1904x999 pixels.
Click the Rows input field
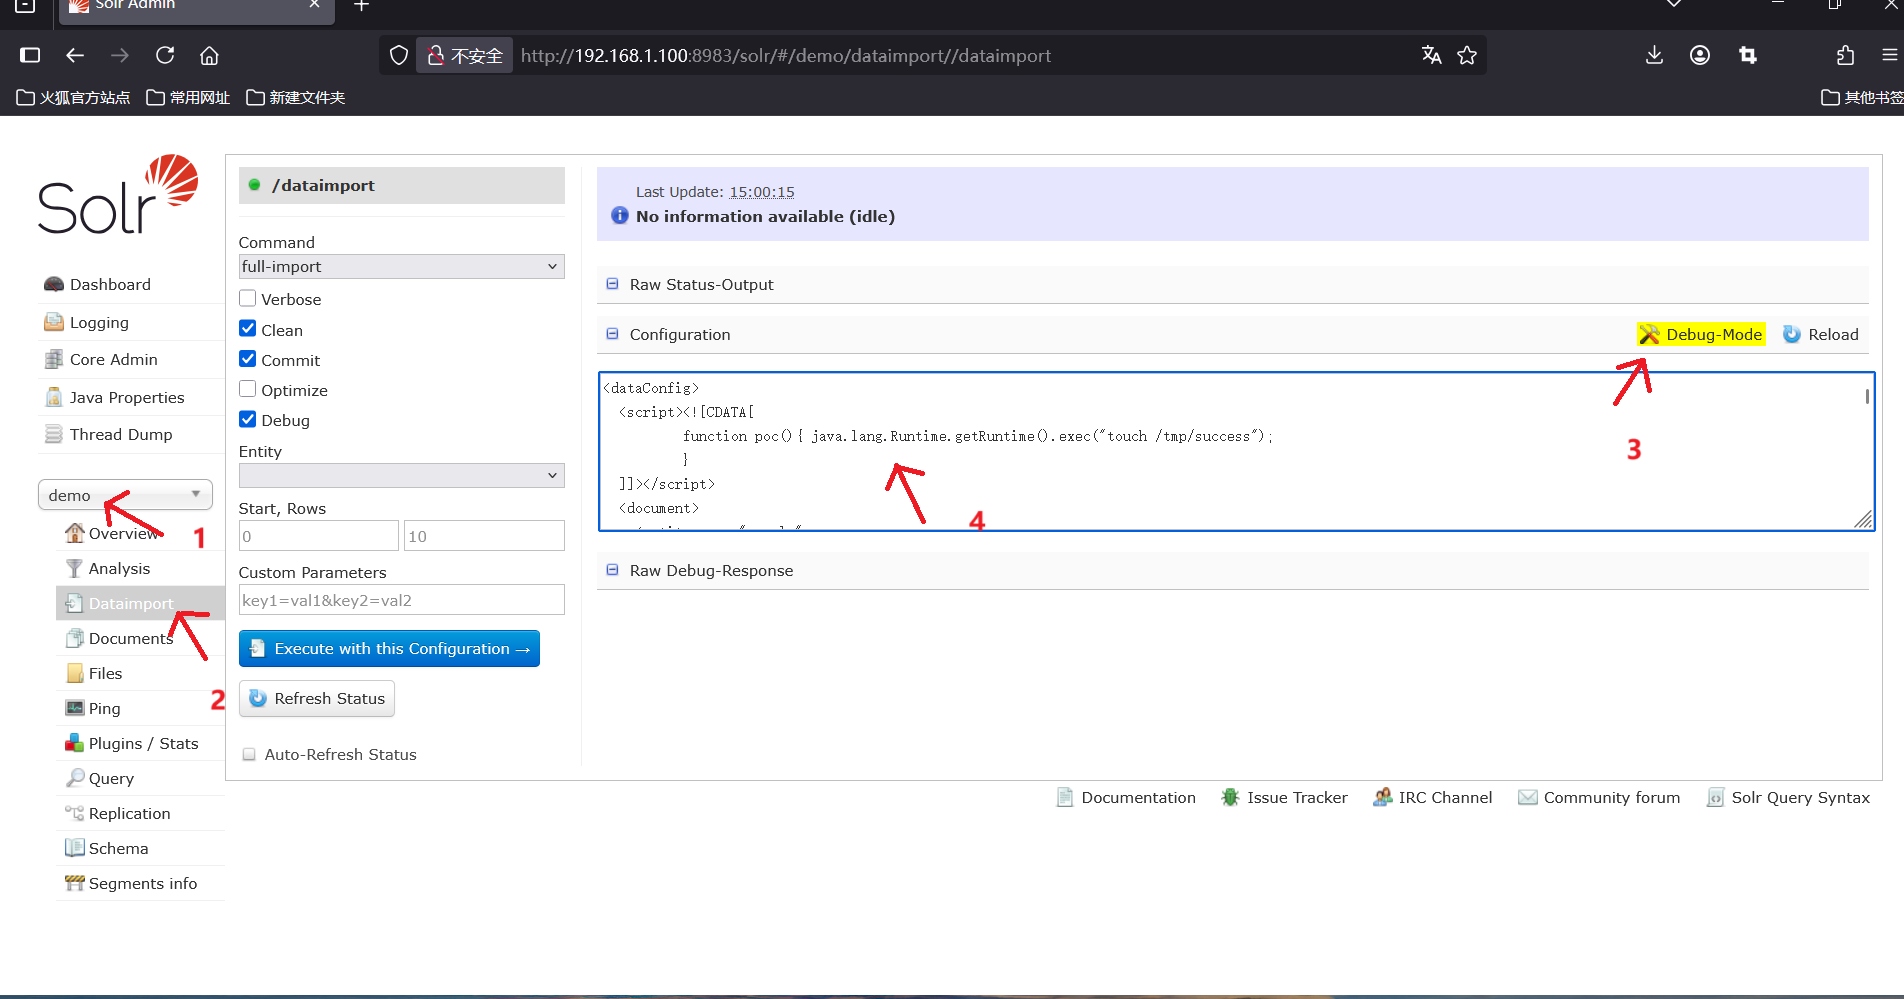tap(484, 536)
